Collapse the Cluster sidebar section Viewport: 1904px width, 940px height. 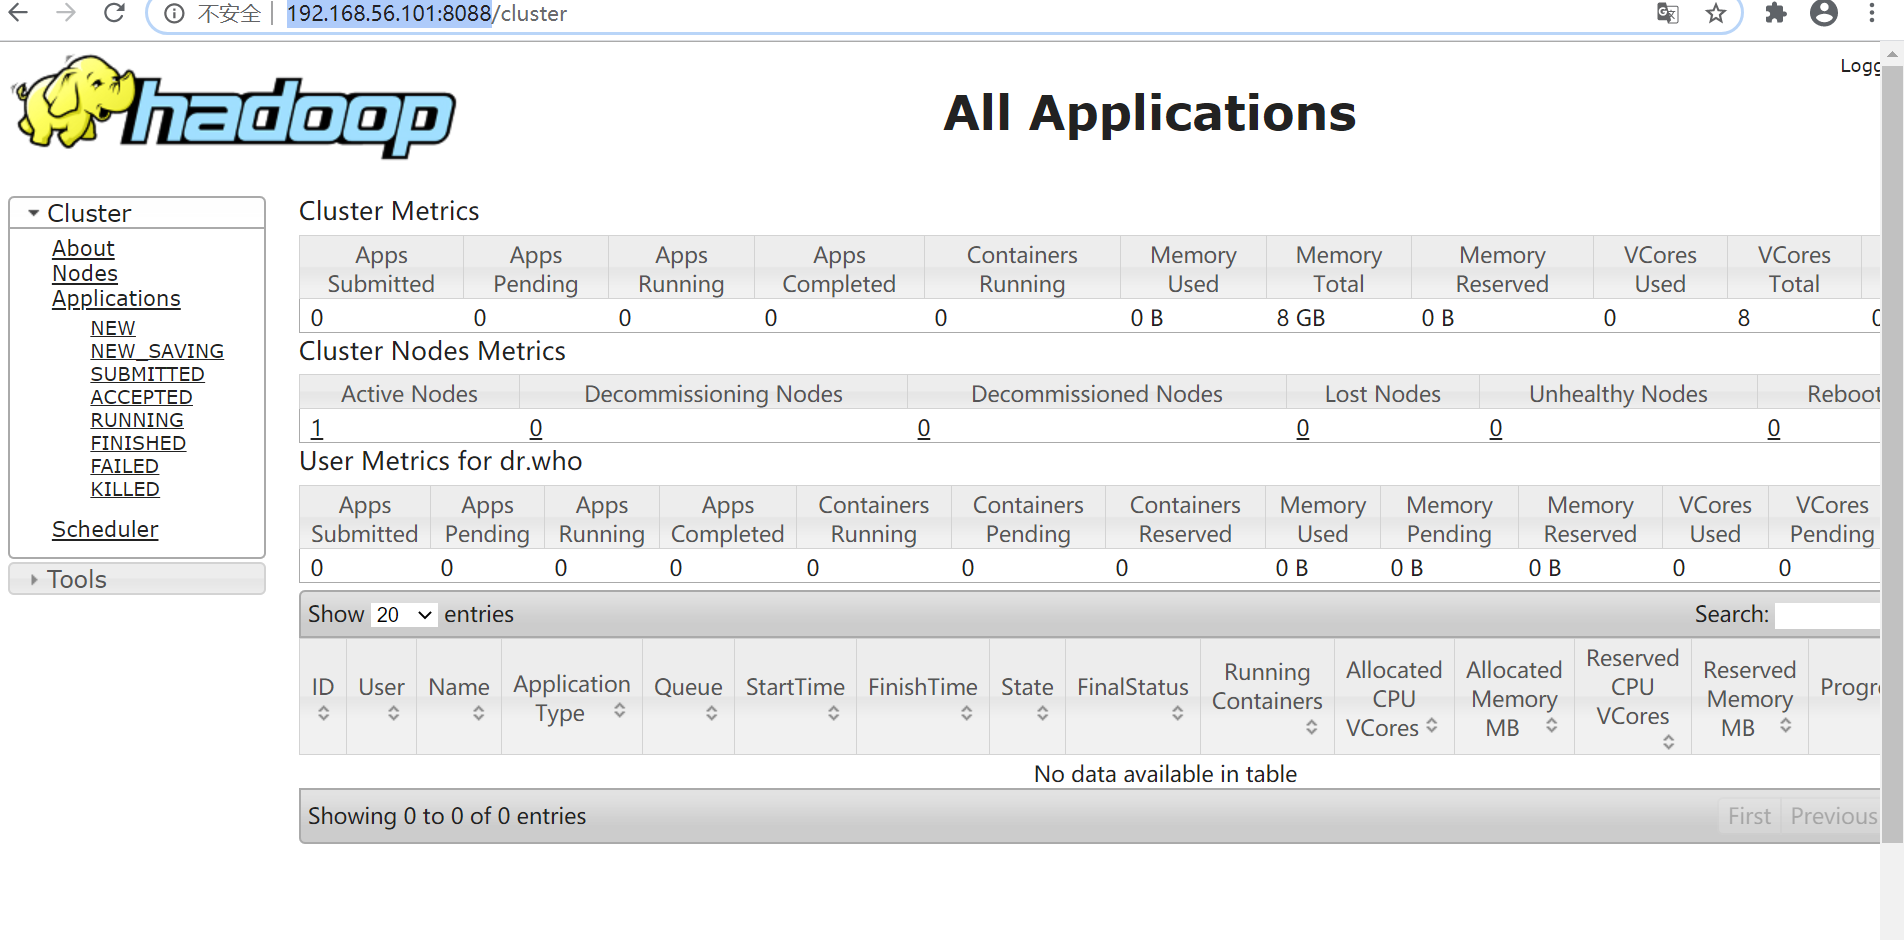(137, 213)
